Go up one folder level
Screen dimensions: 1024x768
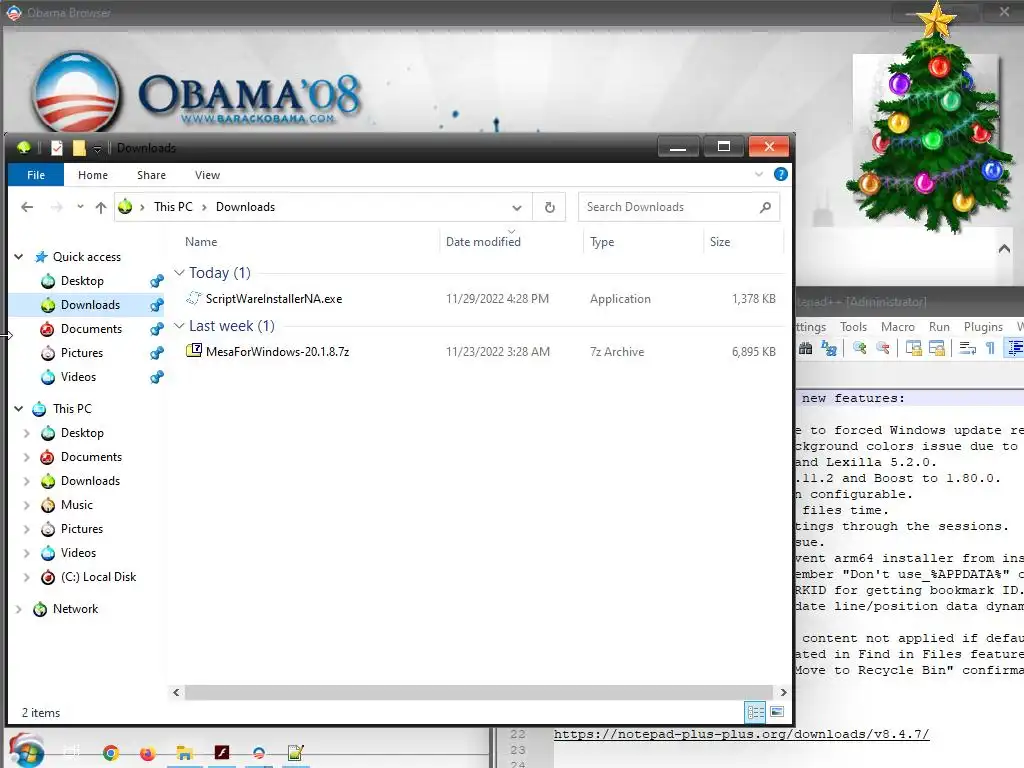point(101,207)
